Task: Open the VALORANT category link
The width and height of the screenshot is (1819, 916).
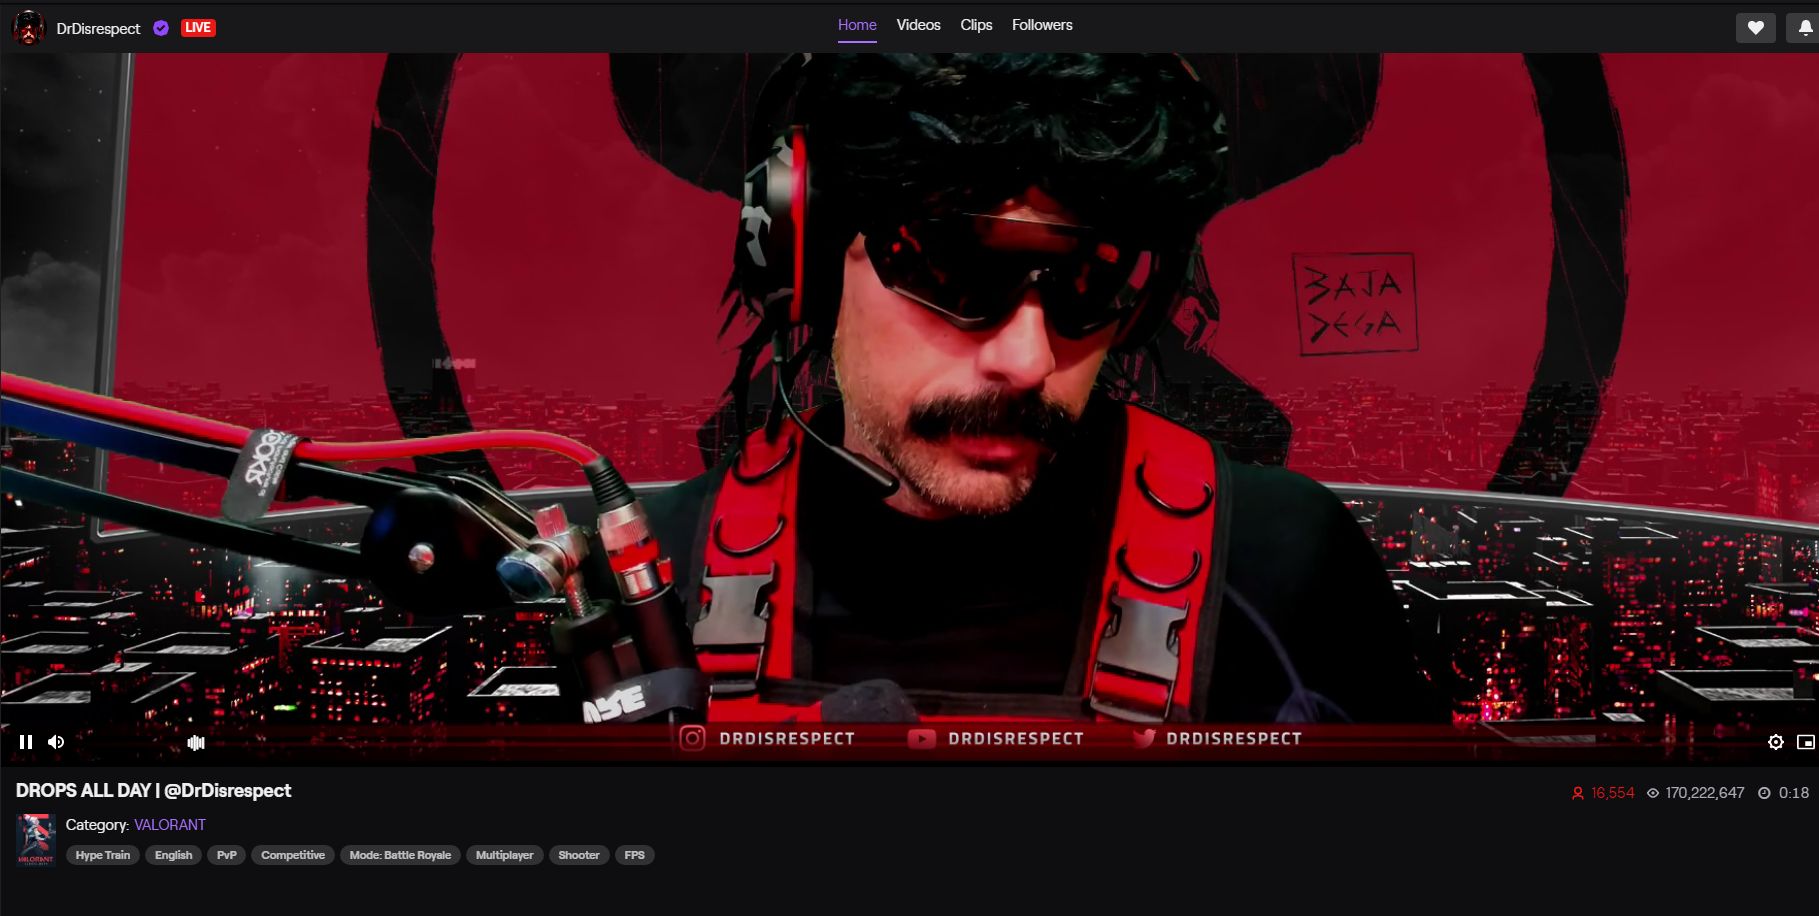Action: tap(170, 824)
